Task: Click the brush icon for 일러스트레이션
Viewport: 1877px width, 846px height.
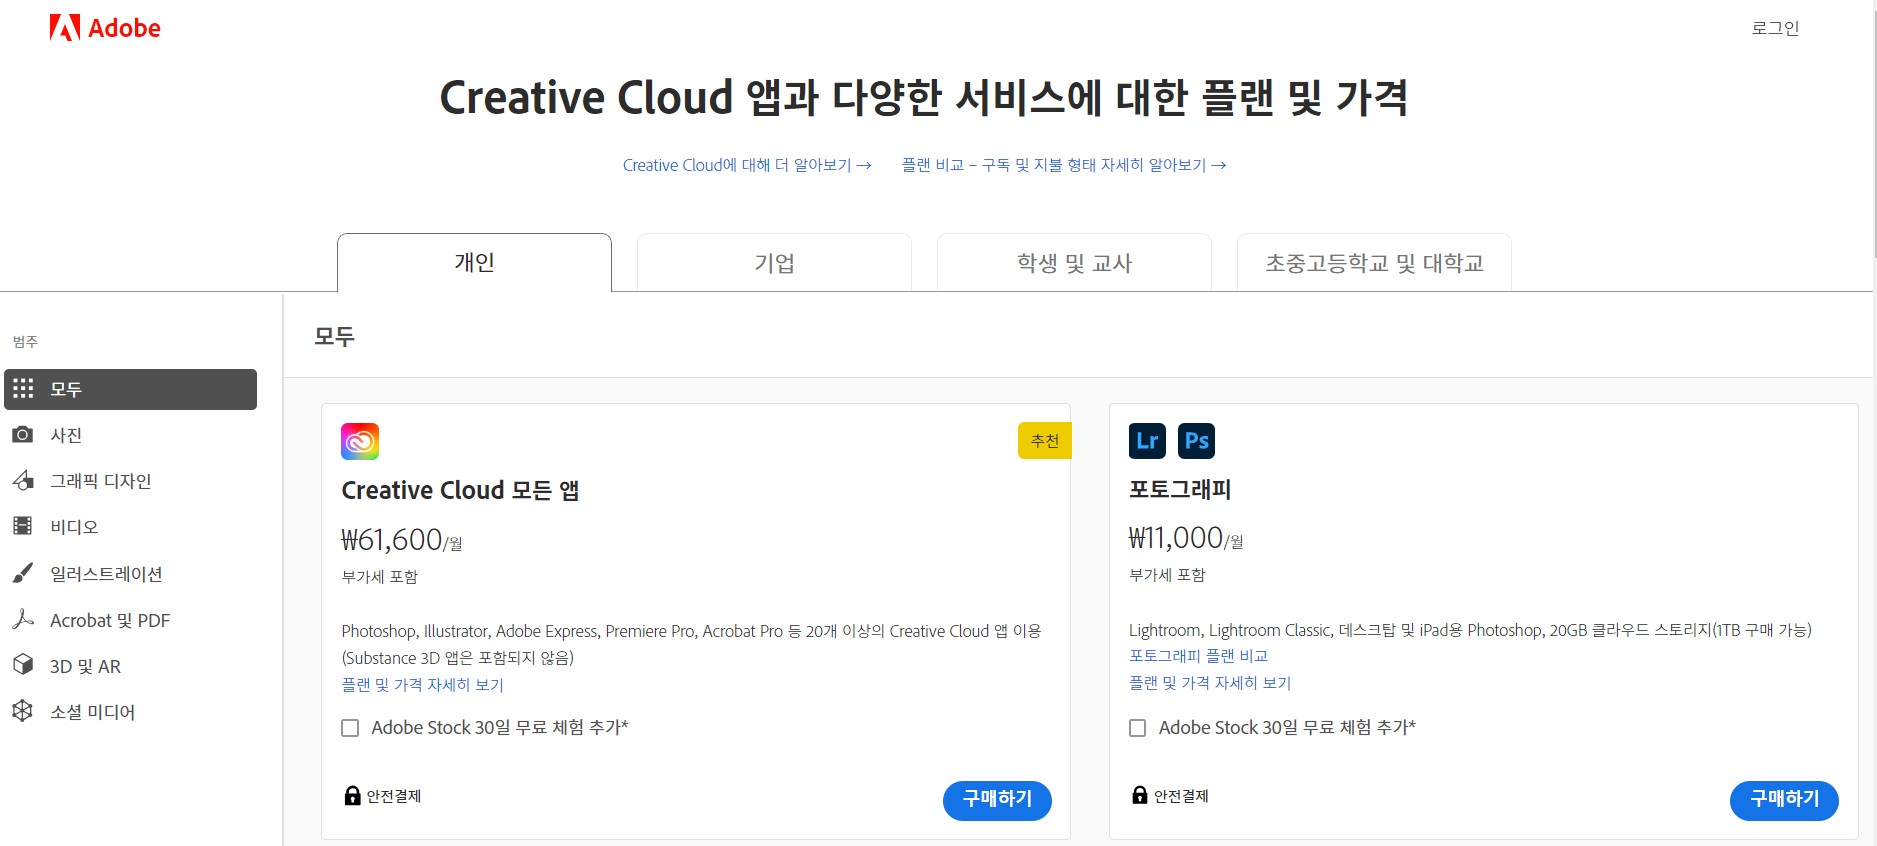Action: pyautogui.click(x=23, y=573)
